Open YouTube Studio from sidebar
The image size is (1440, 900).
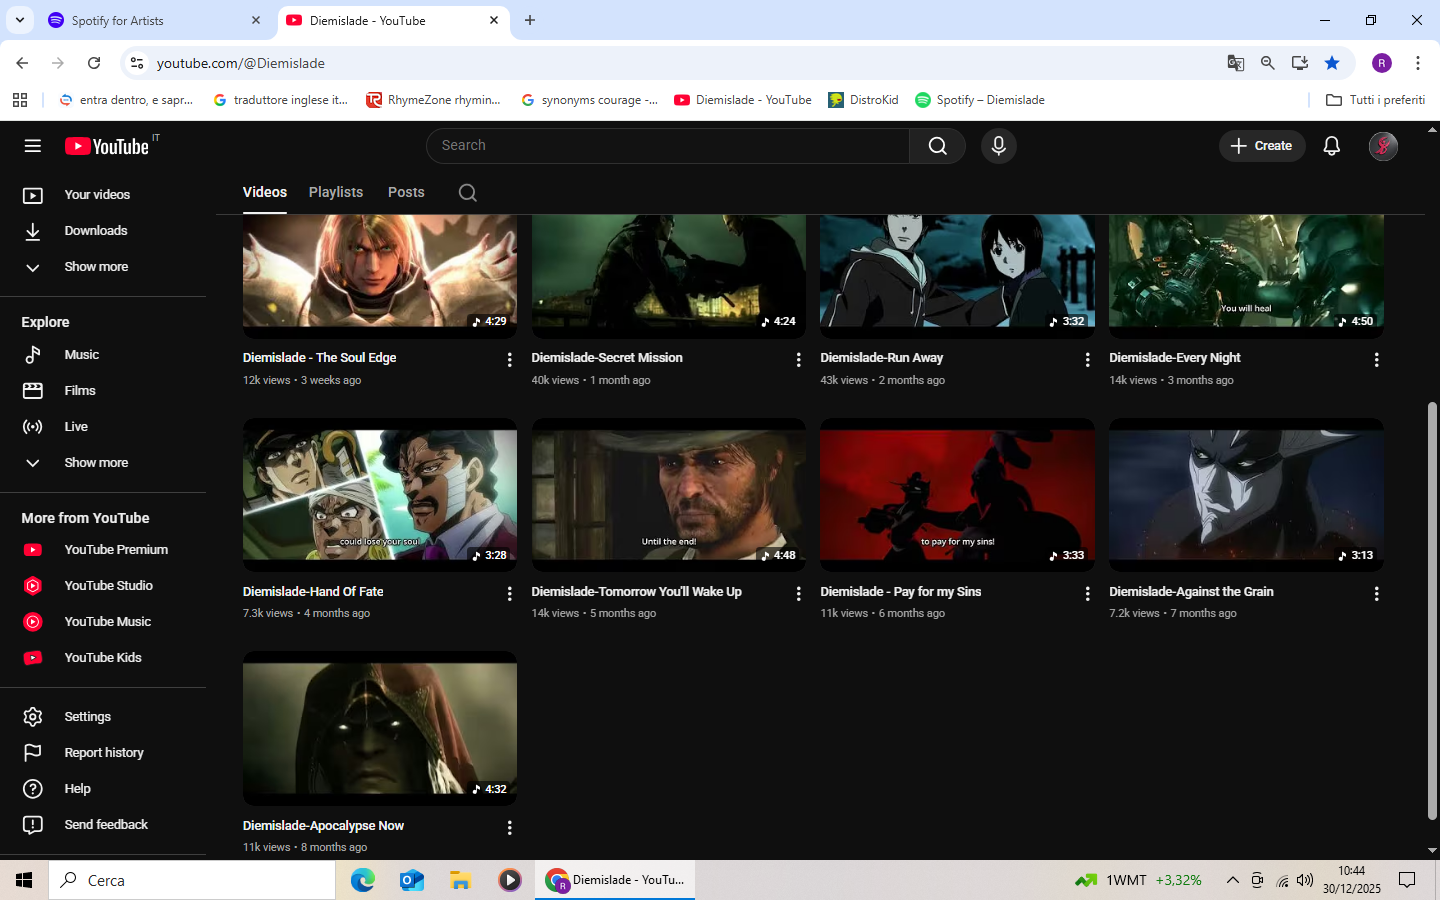click(x=108, y=586)
